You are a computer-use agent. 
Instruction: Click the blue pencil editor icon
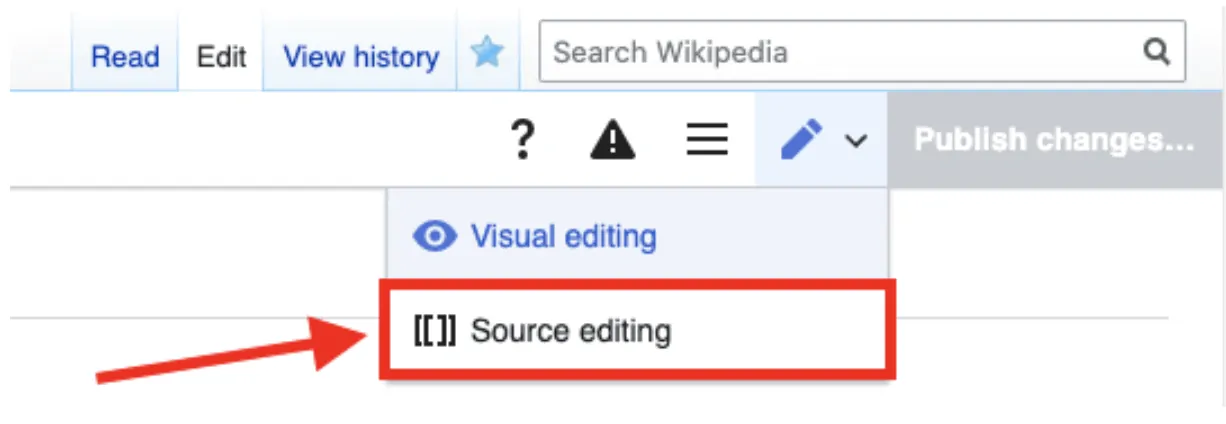[801, 140]
